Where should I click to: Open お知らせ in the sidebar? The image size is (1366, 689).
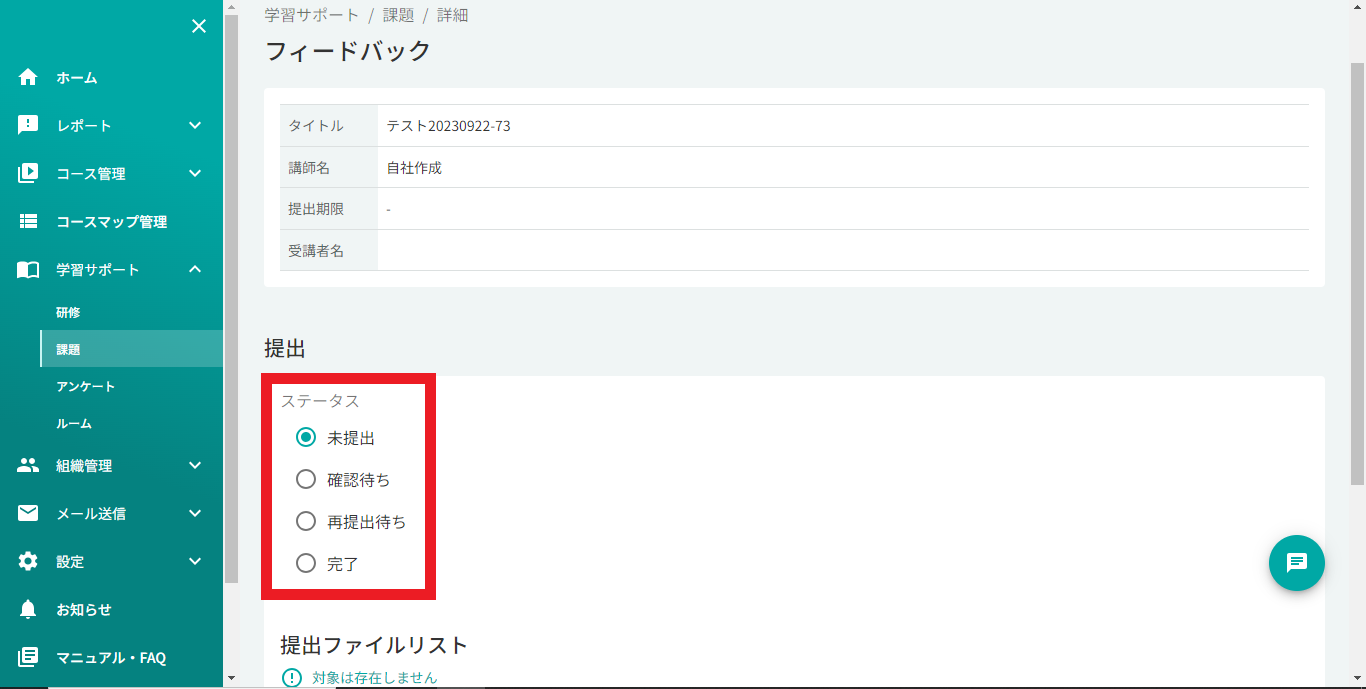84,610
